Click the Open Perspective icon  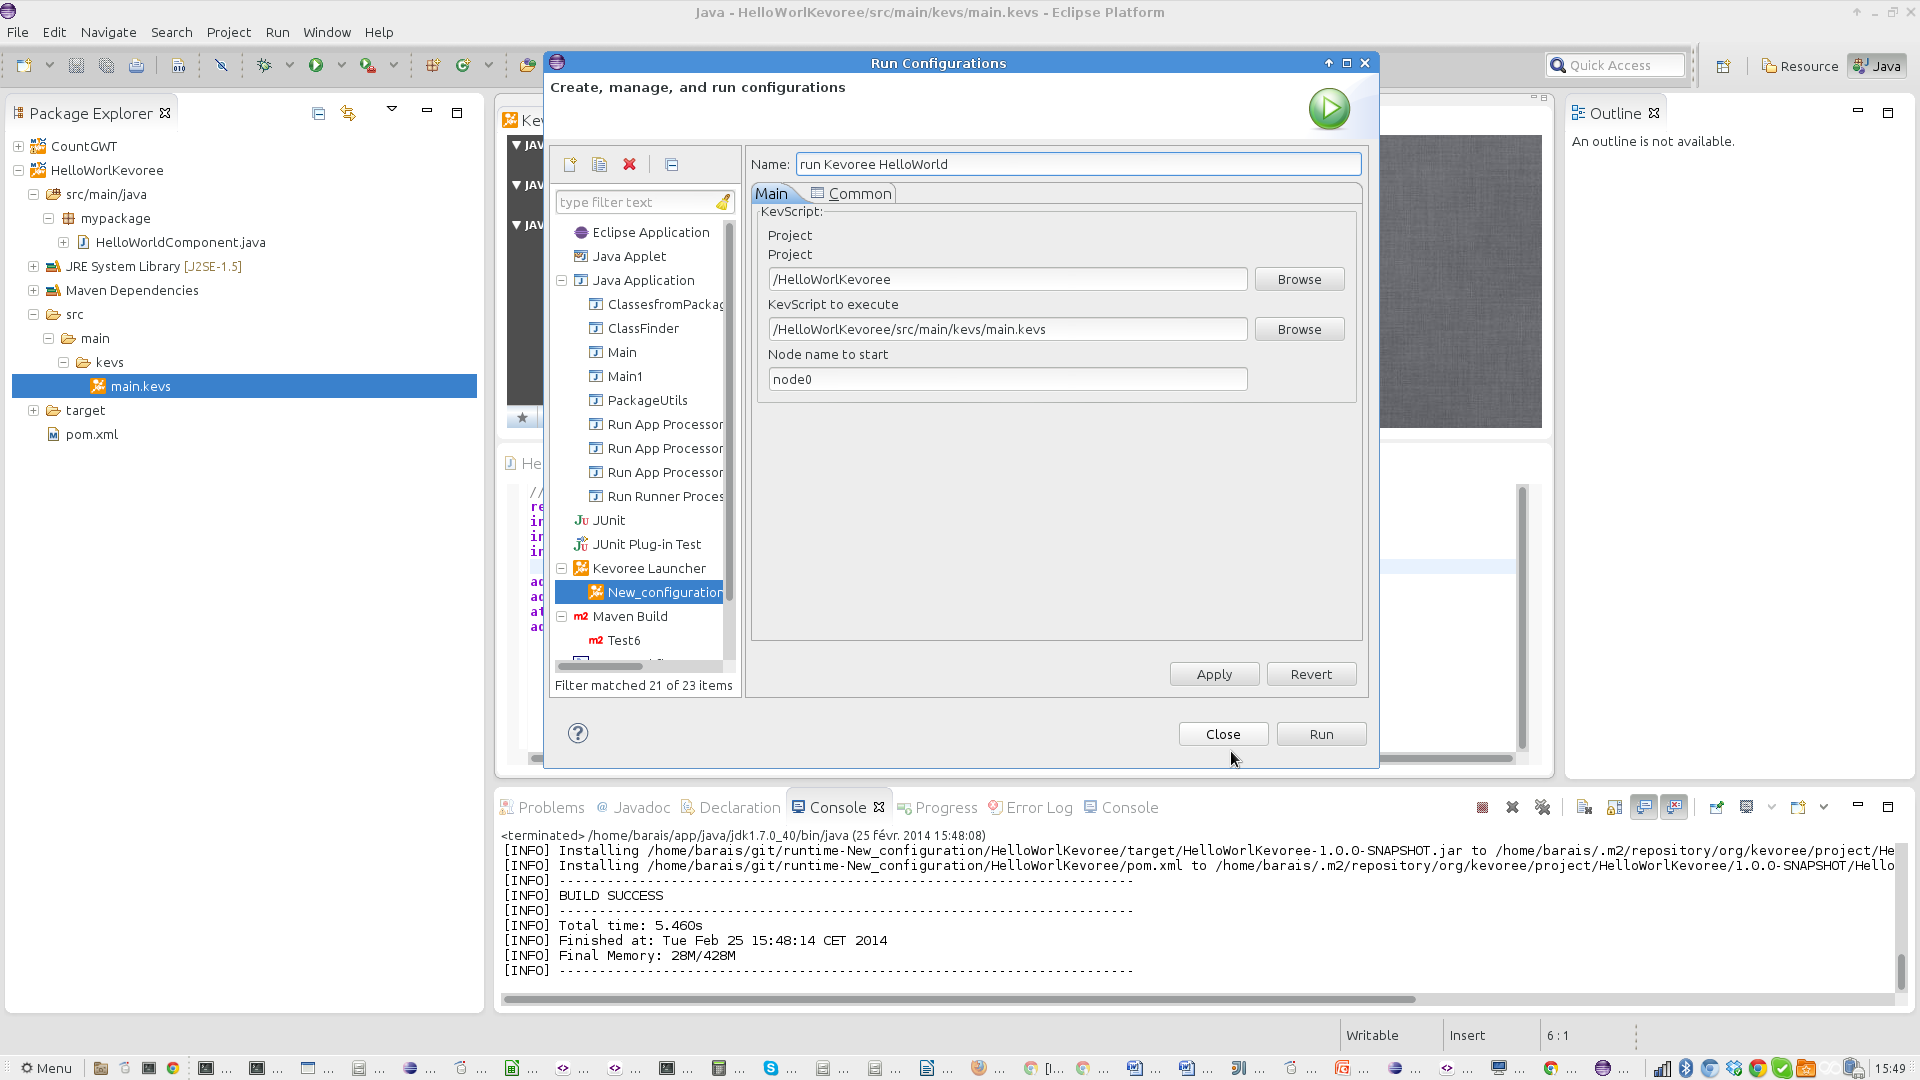pyautogui.click(x=1723, y=66)
